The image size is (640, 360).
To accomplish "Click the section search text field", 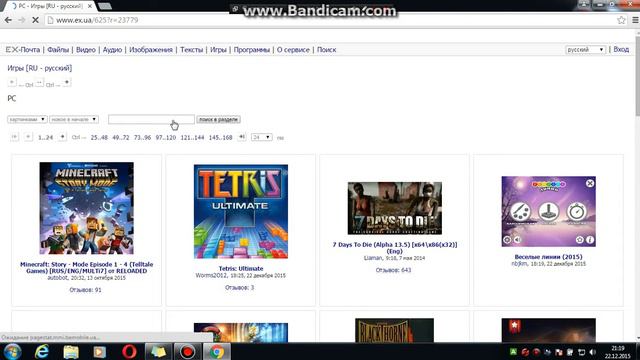I will [x=151, y=119].
